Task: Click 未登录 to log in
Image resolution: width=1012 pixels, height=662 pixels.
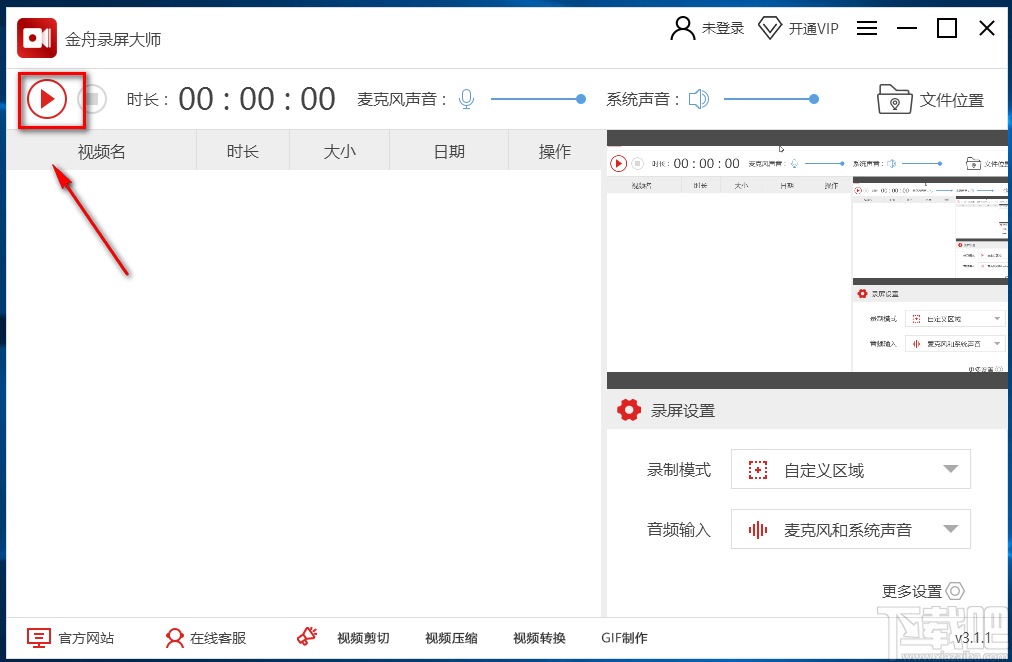Action: click(x=723, y=28)
